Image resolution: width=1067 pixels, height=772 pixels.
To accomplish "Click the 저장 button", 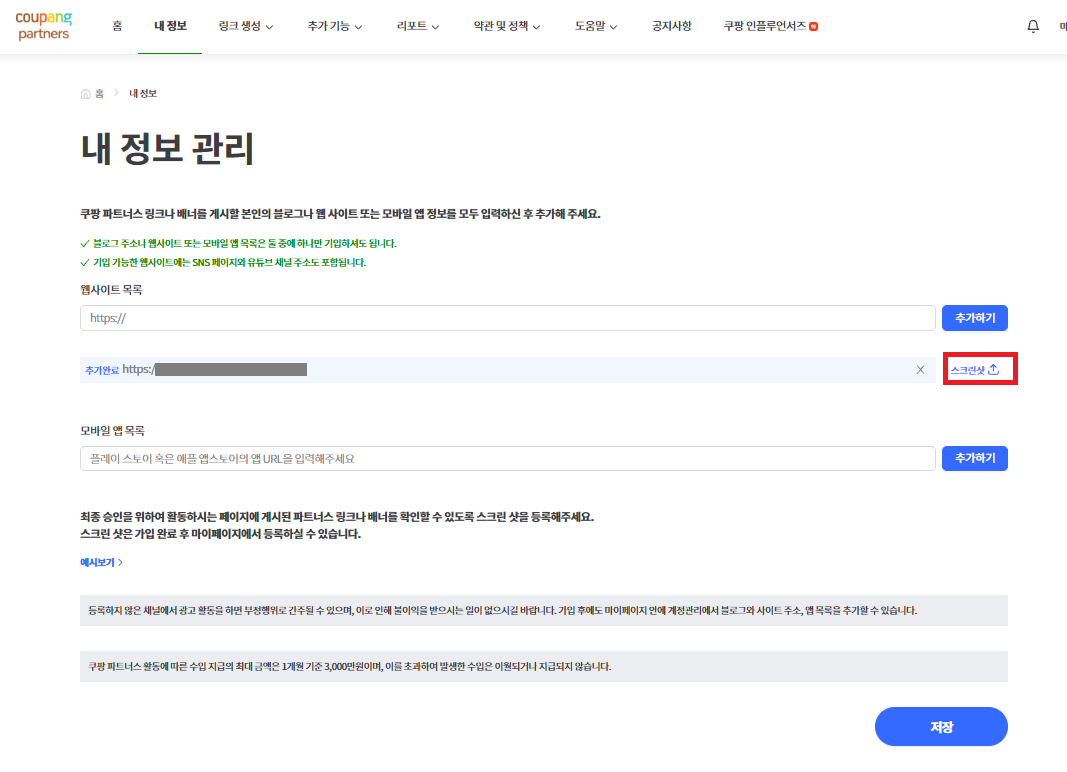I will pyautogui.click(x=941, y=726).
